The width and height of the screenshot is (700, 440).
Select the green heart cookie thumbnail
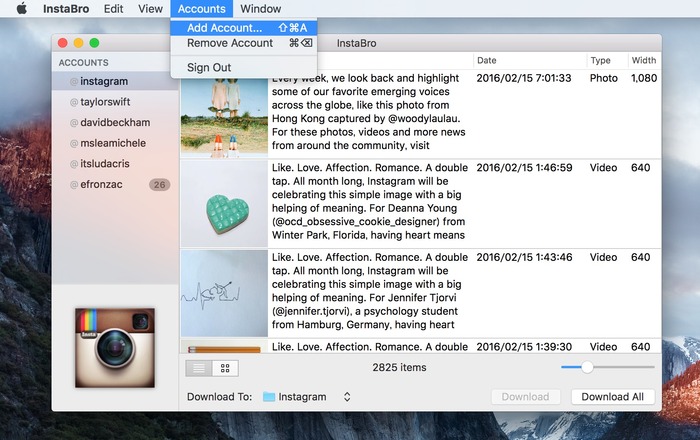point(225,204)
